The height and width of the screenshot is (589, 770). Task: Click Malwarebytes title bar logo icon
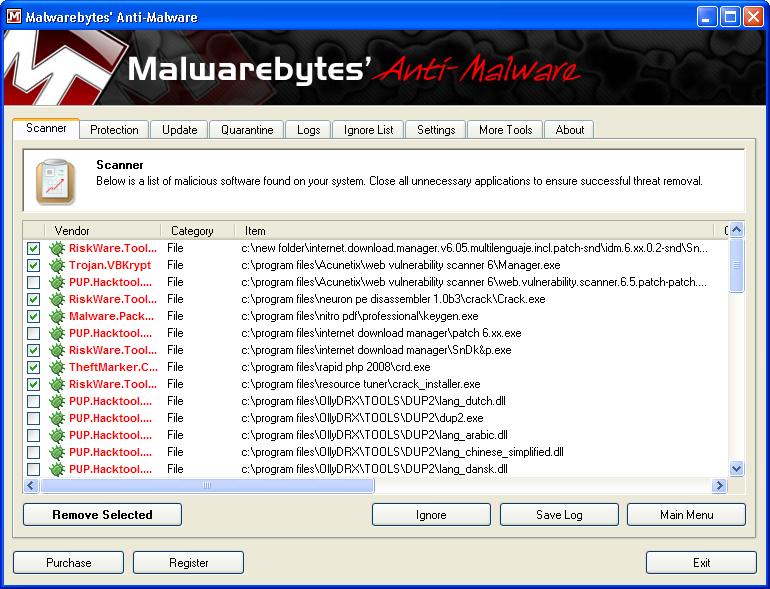tap(14, 17)
